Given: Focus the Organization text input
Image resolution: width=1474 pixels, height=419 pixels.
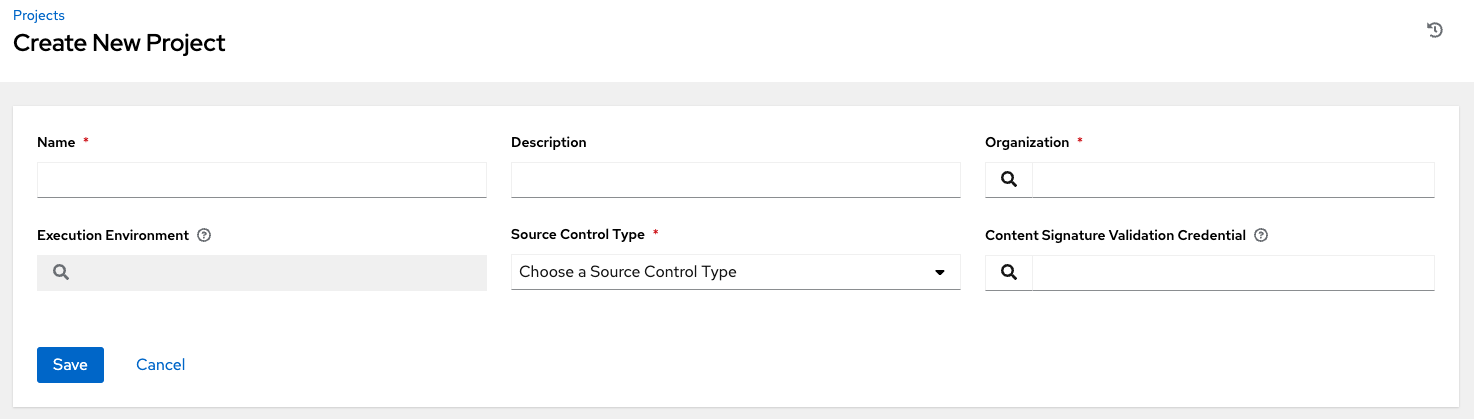Looking at the screenshot, I should [1233, 180].
